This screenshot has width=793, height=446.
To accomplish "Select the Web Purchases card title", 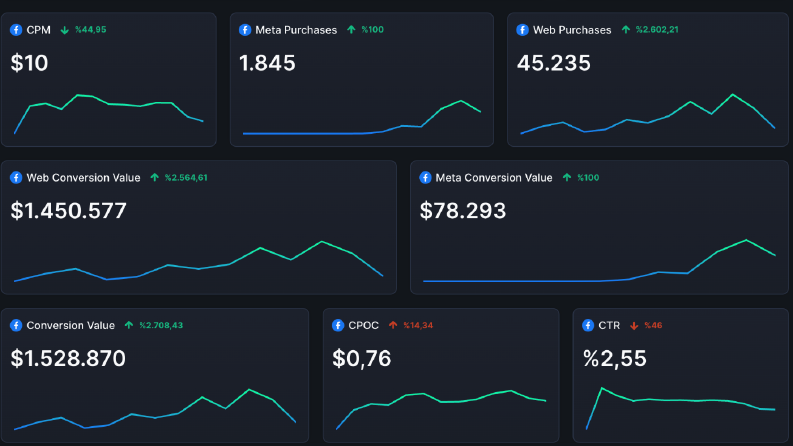I will tap(572, 30).
